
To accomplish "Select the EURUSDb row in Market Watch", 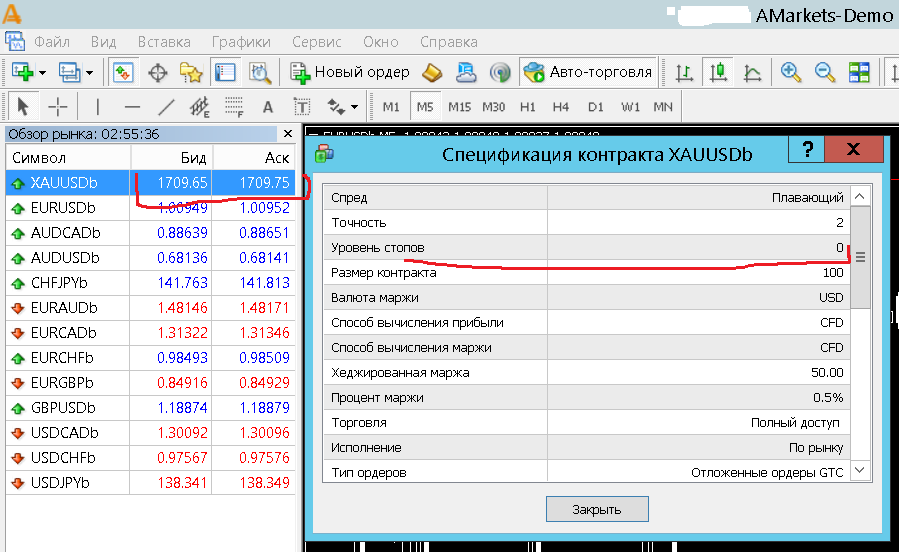I will (150, 208).
